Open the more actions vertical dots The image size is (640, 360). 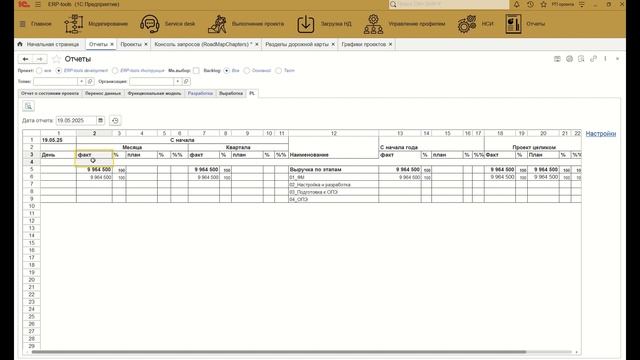click(x=605, y=59)
